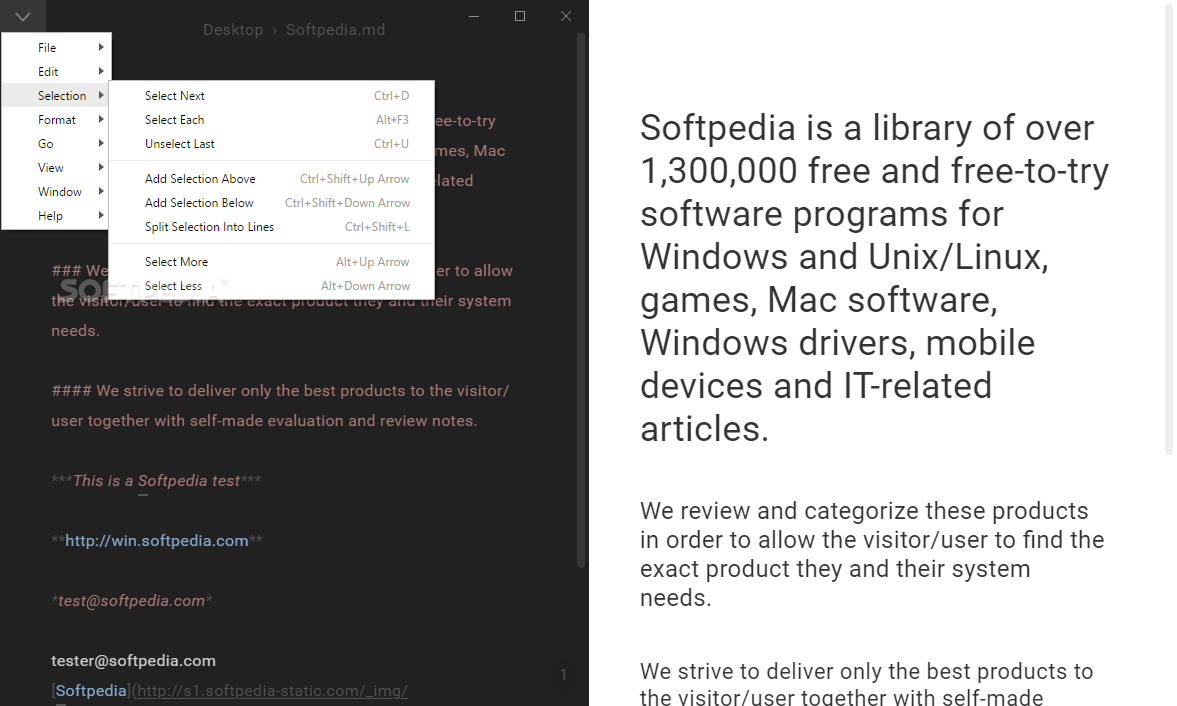Close the editor window
Viewport: 1177px width, 706px height.
click(x=566, y=16)
